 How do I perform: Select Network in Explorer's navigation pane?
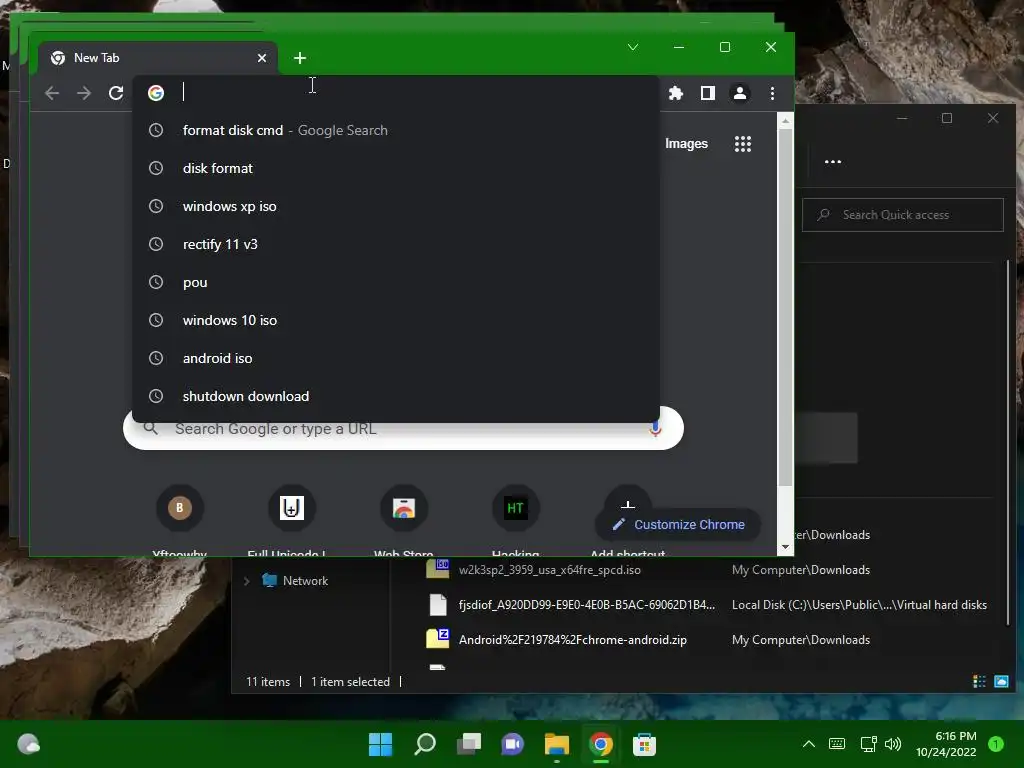(305, 581)
